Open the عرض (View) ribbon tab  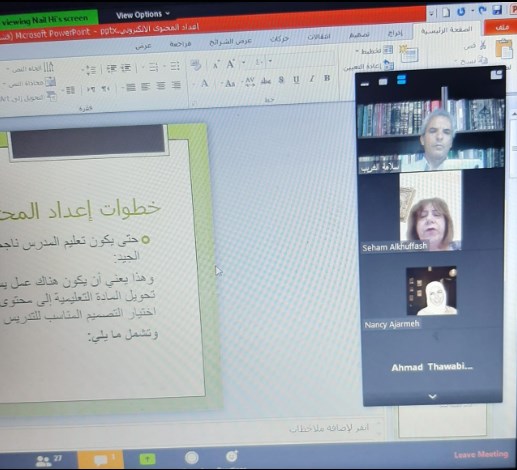click(x=143, y=46)
